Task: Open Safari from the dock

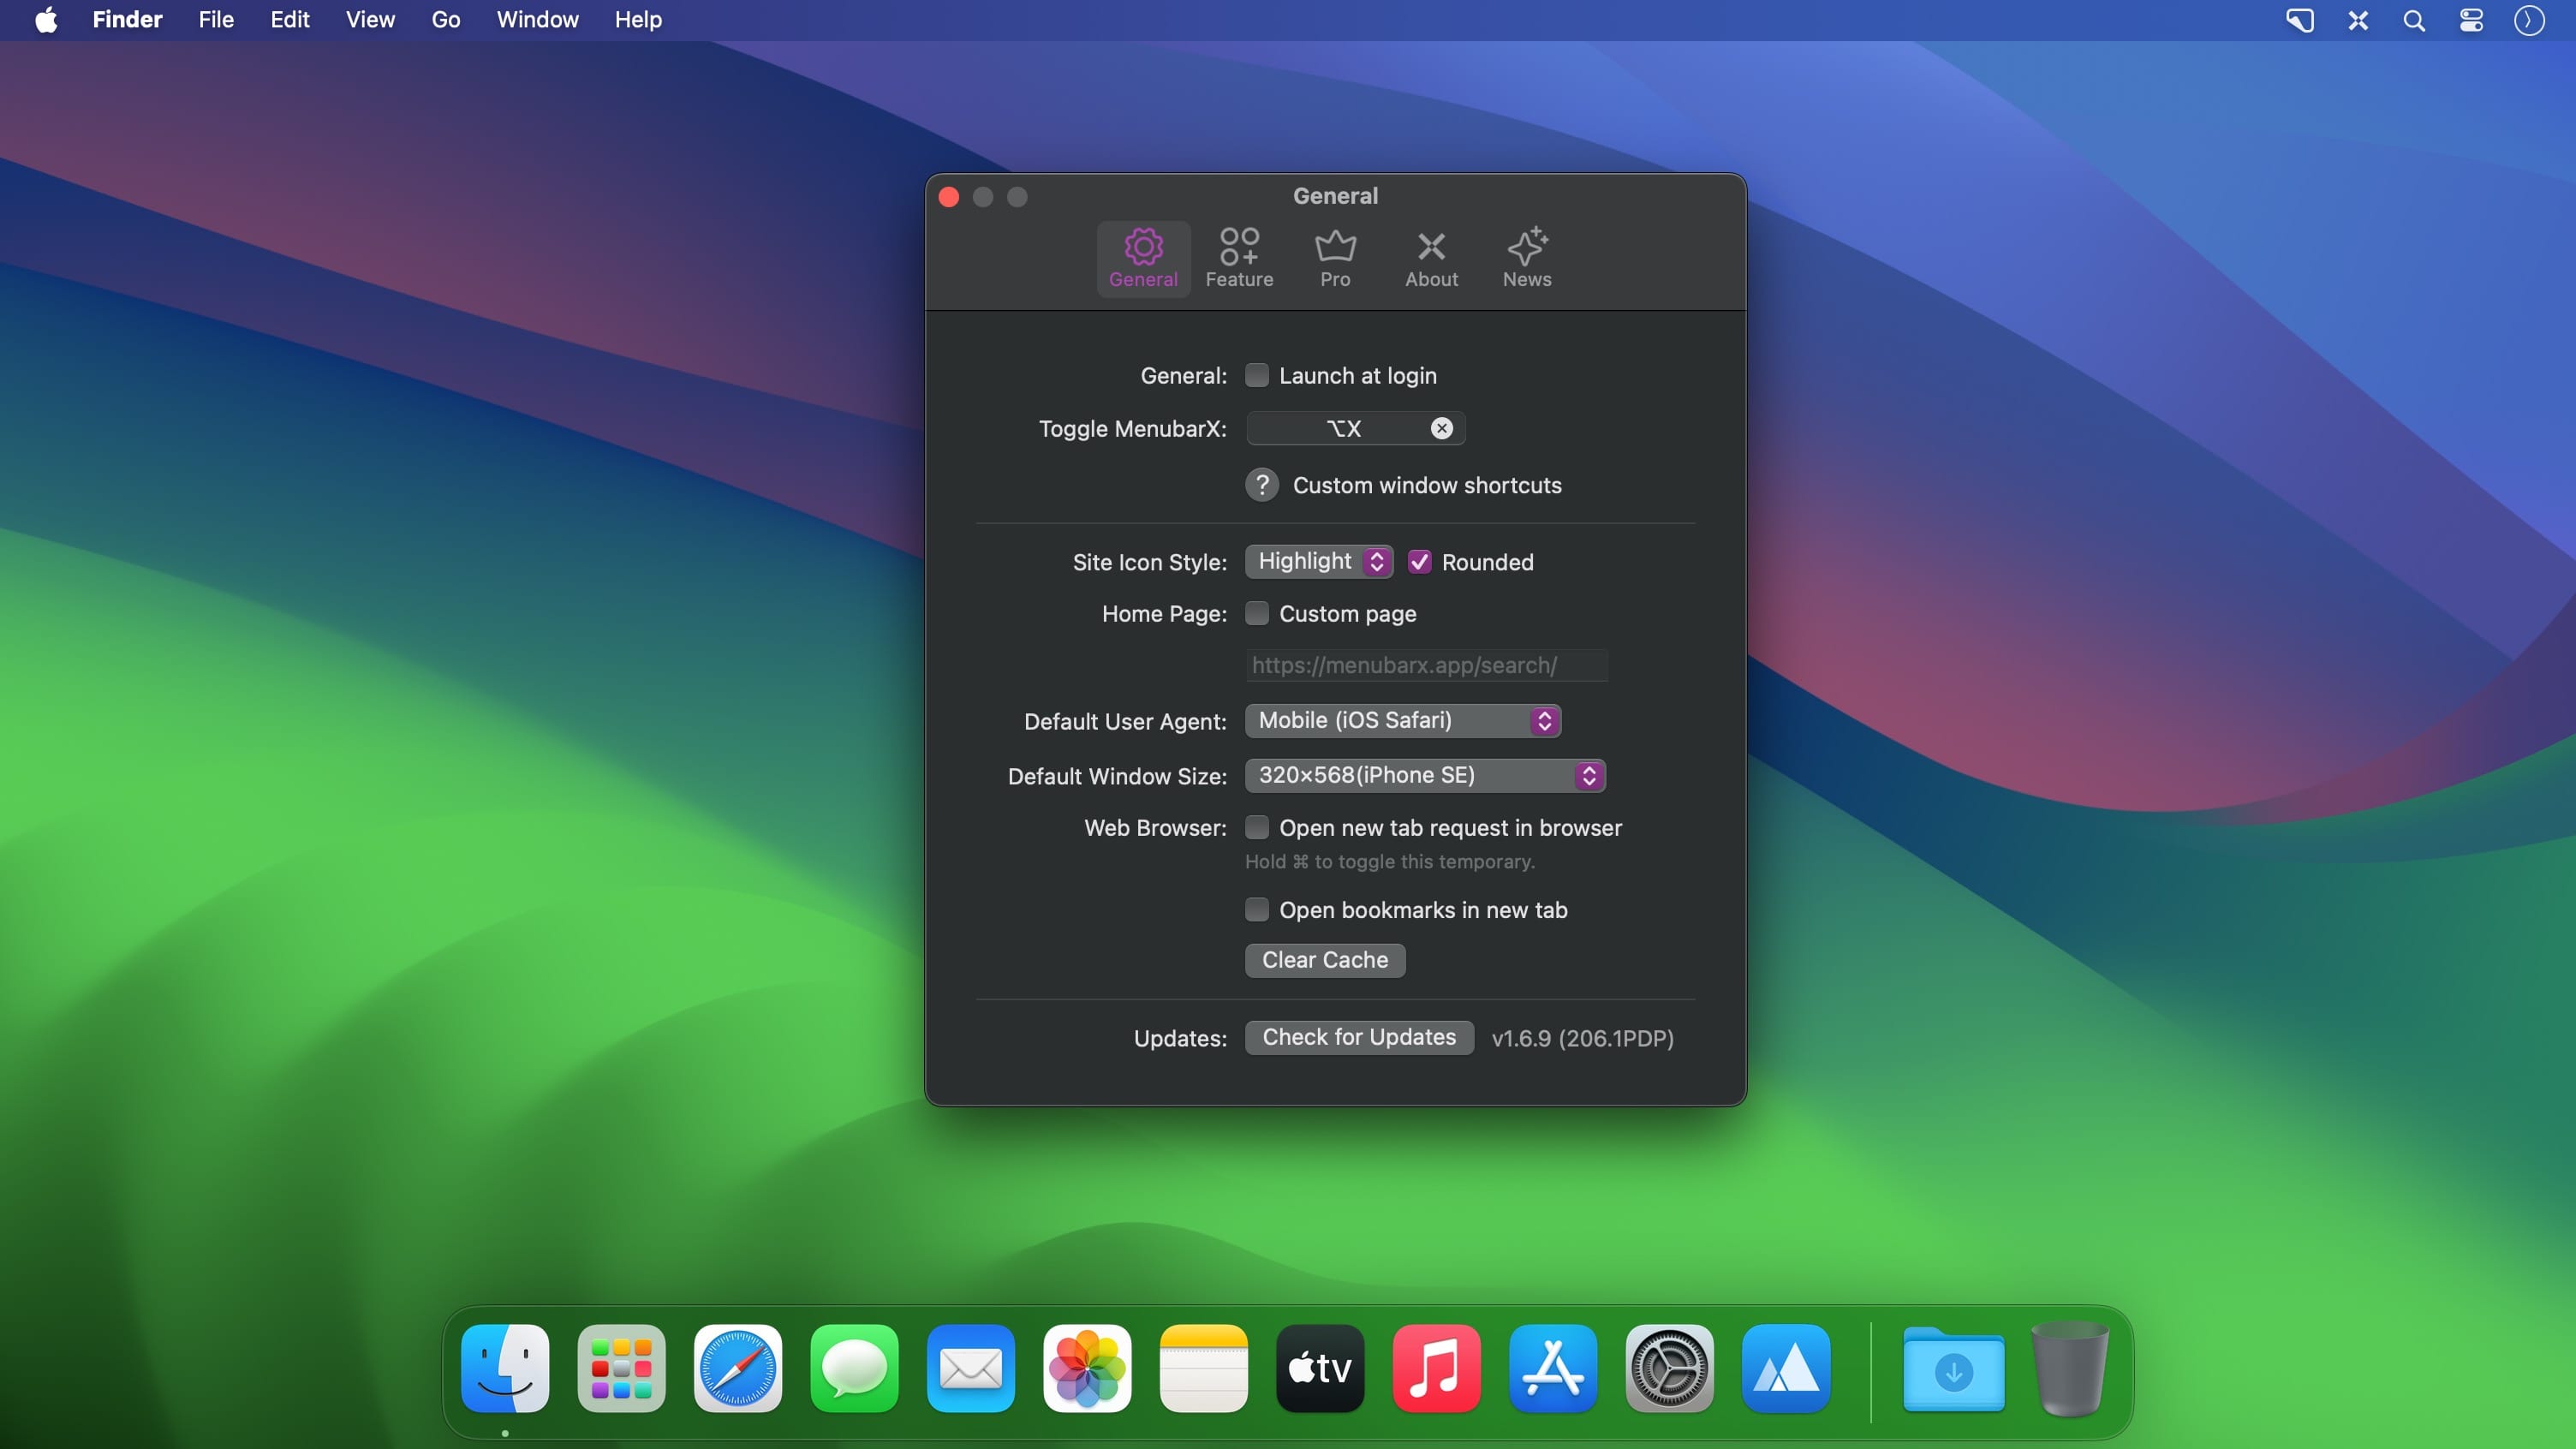Action: (x=738, y=1368)
